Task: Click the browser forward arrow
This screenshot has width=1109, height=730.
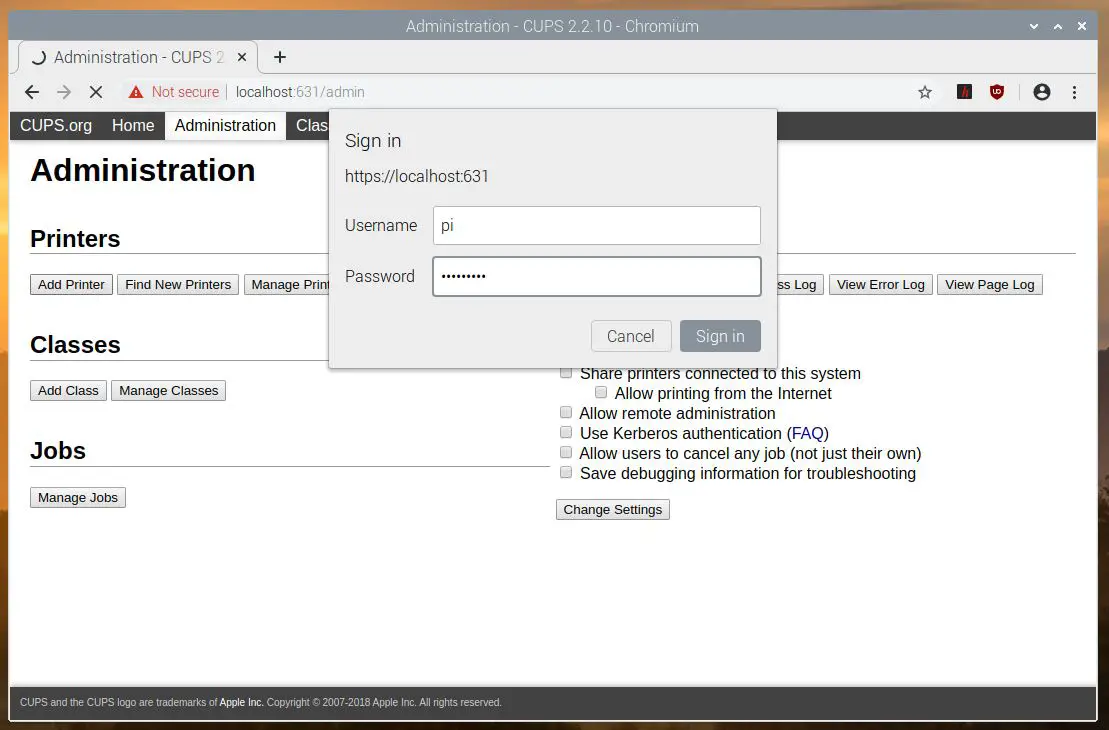Action: point(64,92)
